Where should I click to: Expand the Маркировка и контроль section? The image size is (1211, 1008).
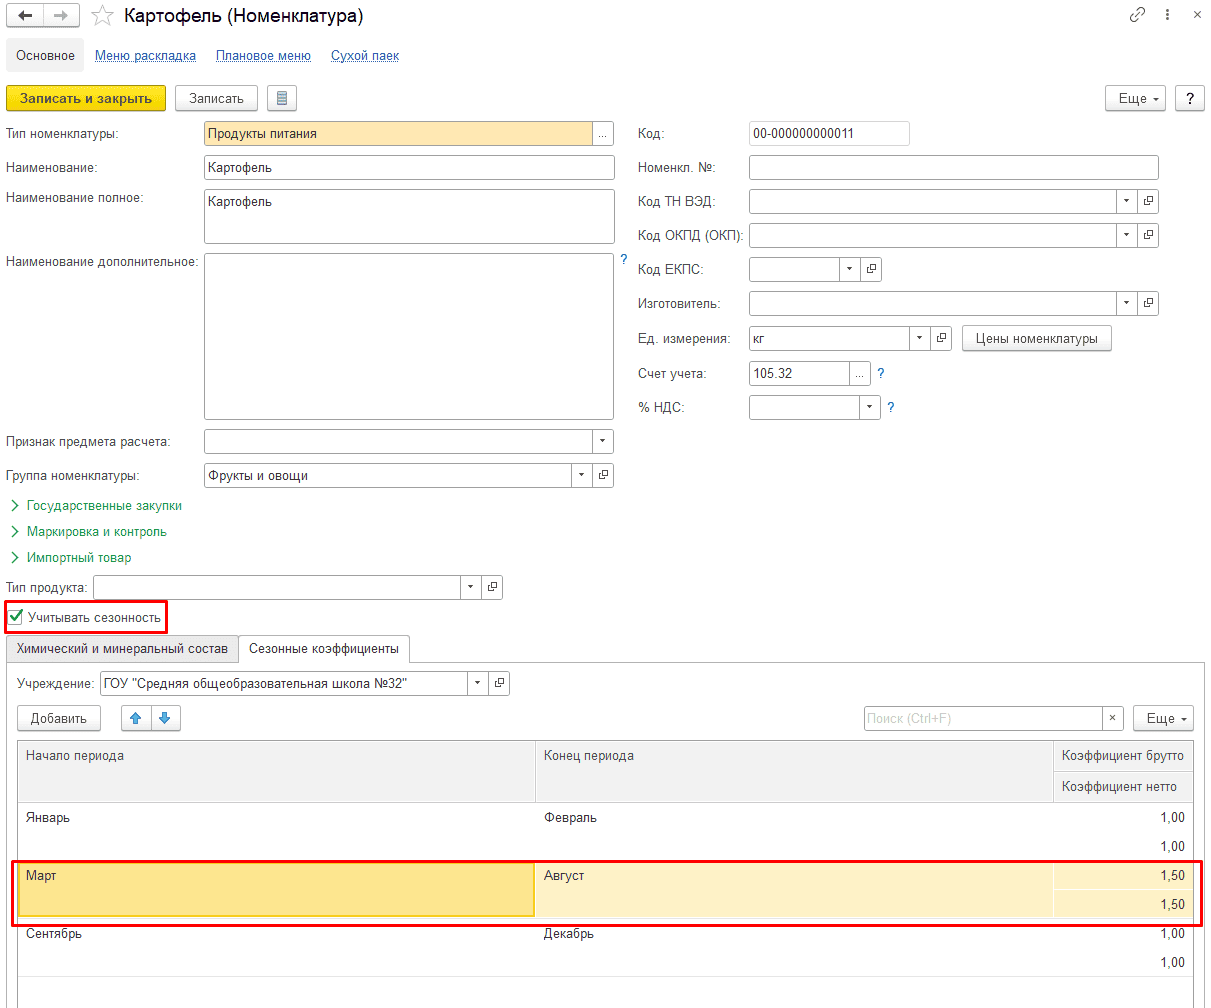click(96, 532)
